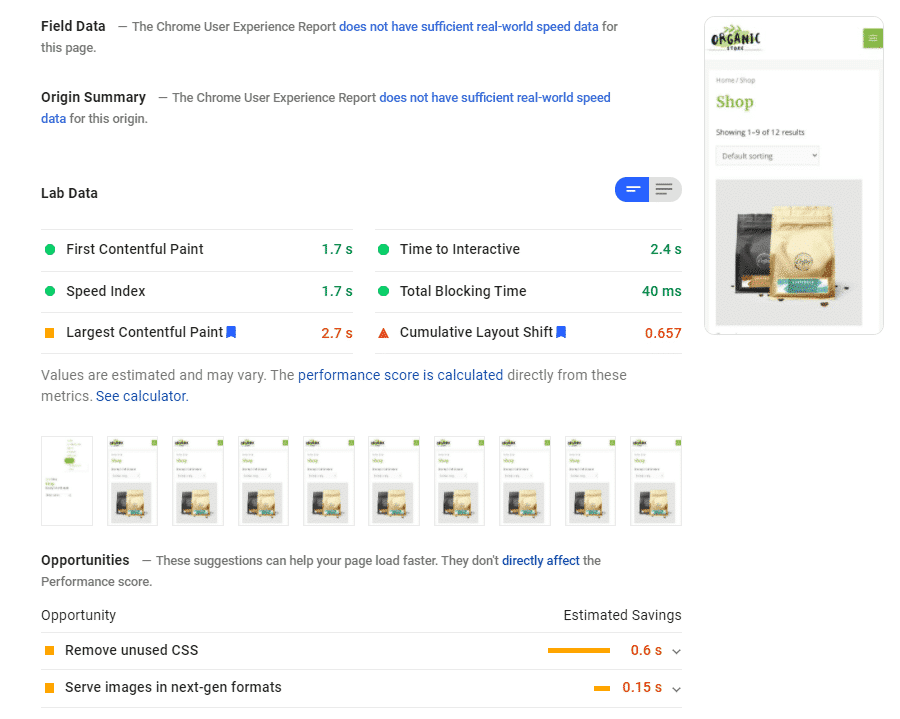The image size is (900, 719).
Task: Click the red triangle beside Cumulative Layout Shift
Action: pos(383,333)
